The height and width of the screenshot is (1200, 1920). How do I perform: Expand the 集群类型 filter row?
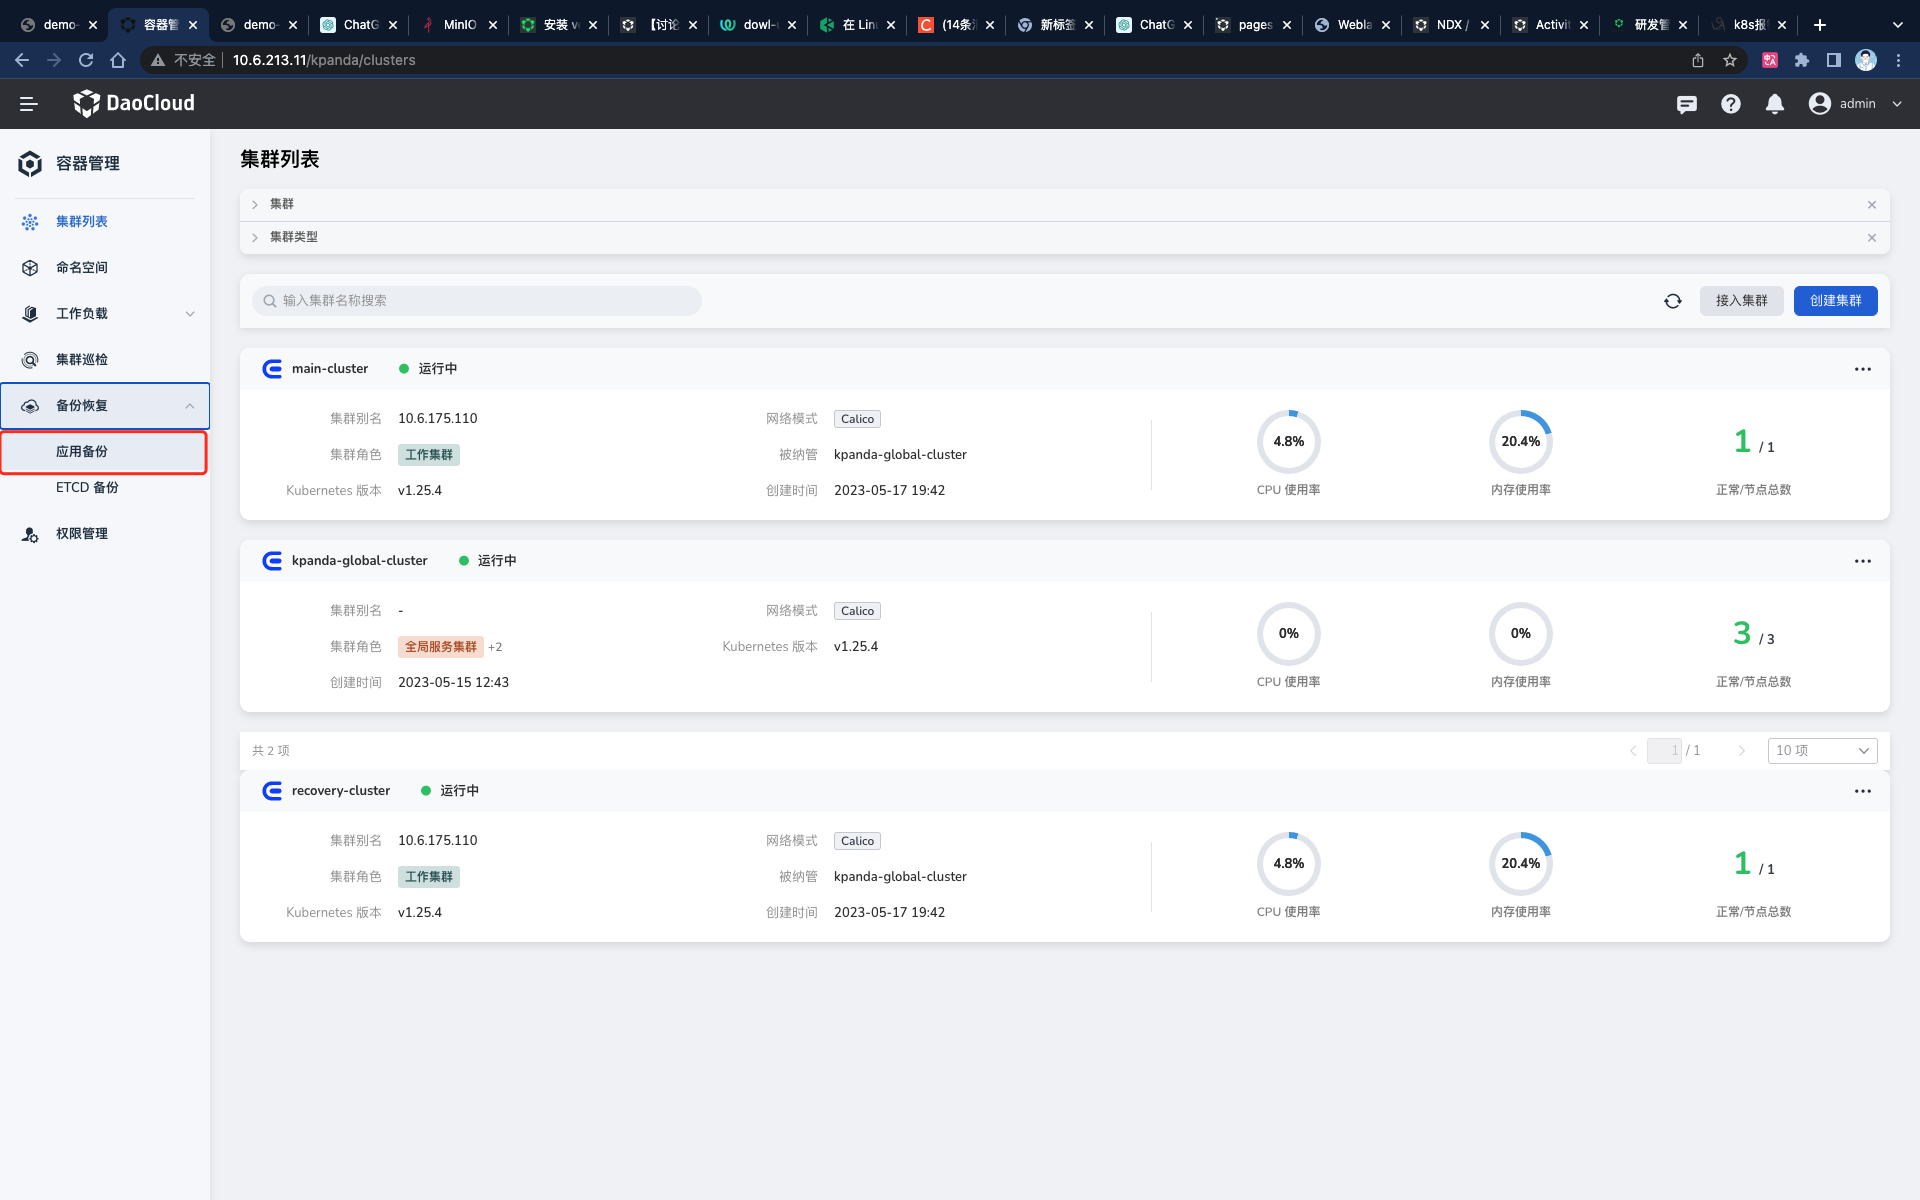(255, 238)
